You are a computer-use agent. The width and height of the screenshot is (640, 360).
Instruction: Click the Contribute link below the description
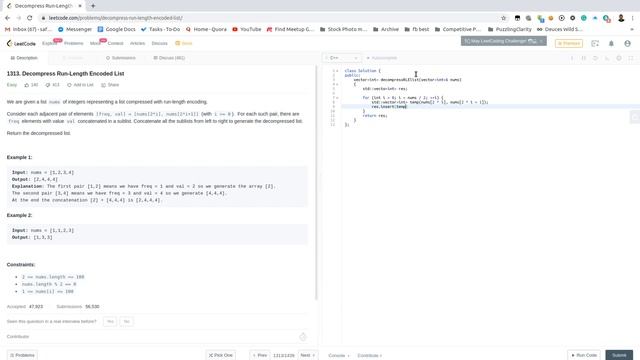(18, 337)
